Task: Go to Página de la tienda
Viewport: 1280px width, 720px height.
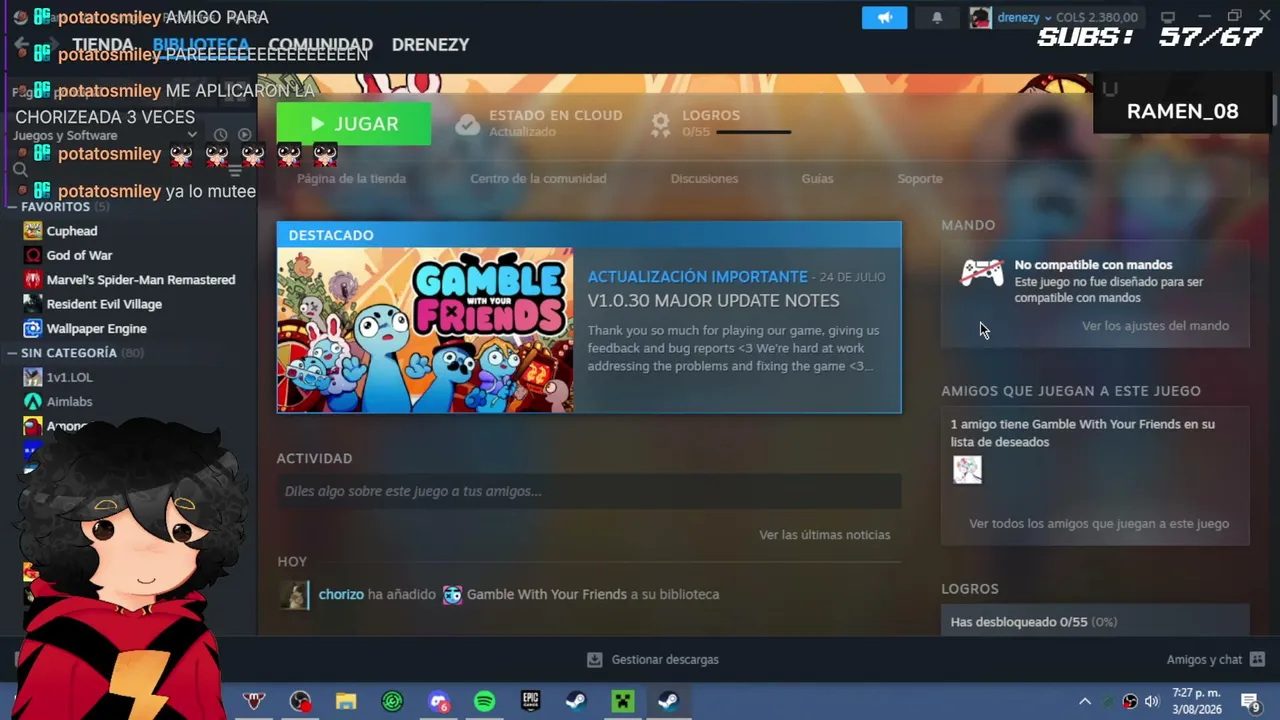Action: point(351,179)
